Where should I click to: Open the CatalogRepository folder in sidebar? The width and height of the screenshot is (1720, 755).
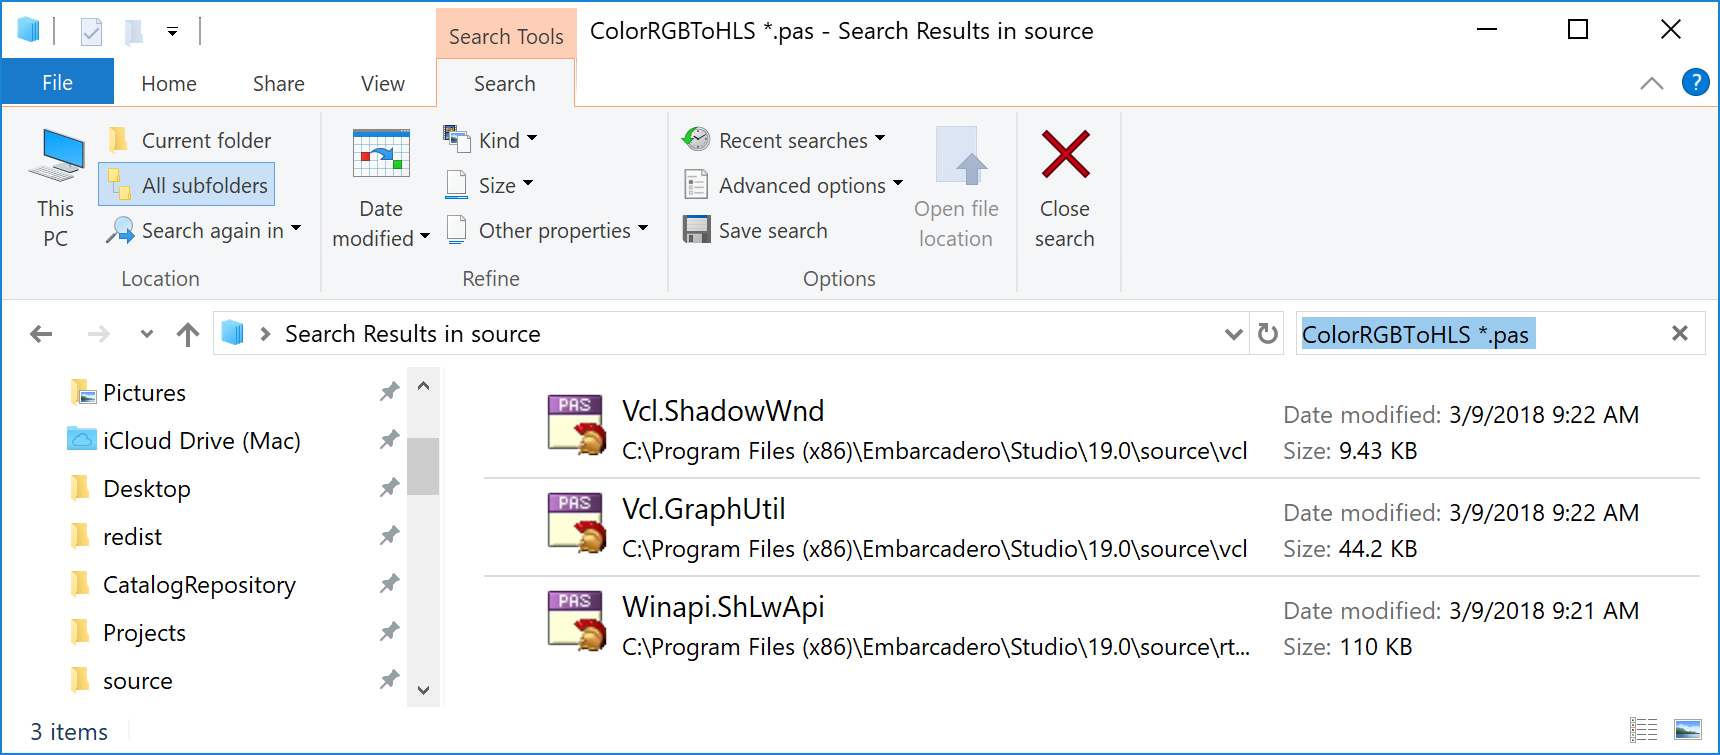pos(199,585)
